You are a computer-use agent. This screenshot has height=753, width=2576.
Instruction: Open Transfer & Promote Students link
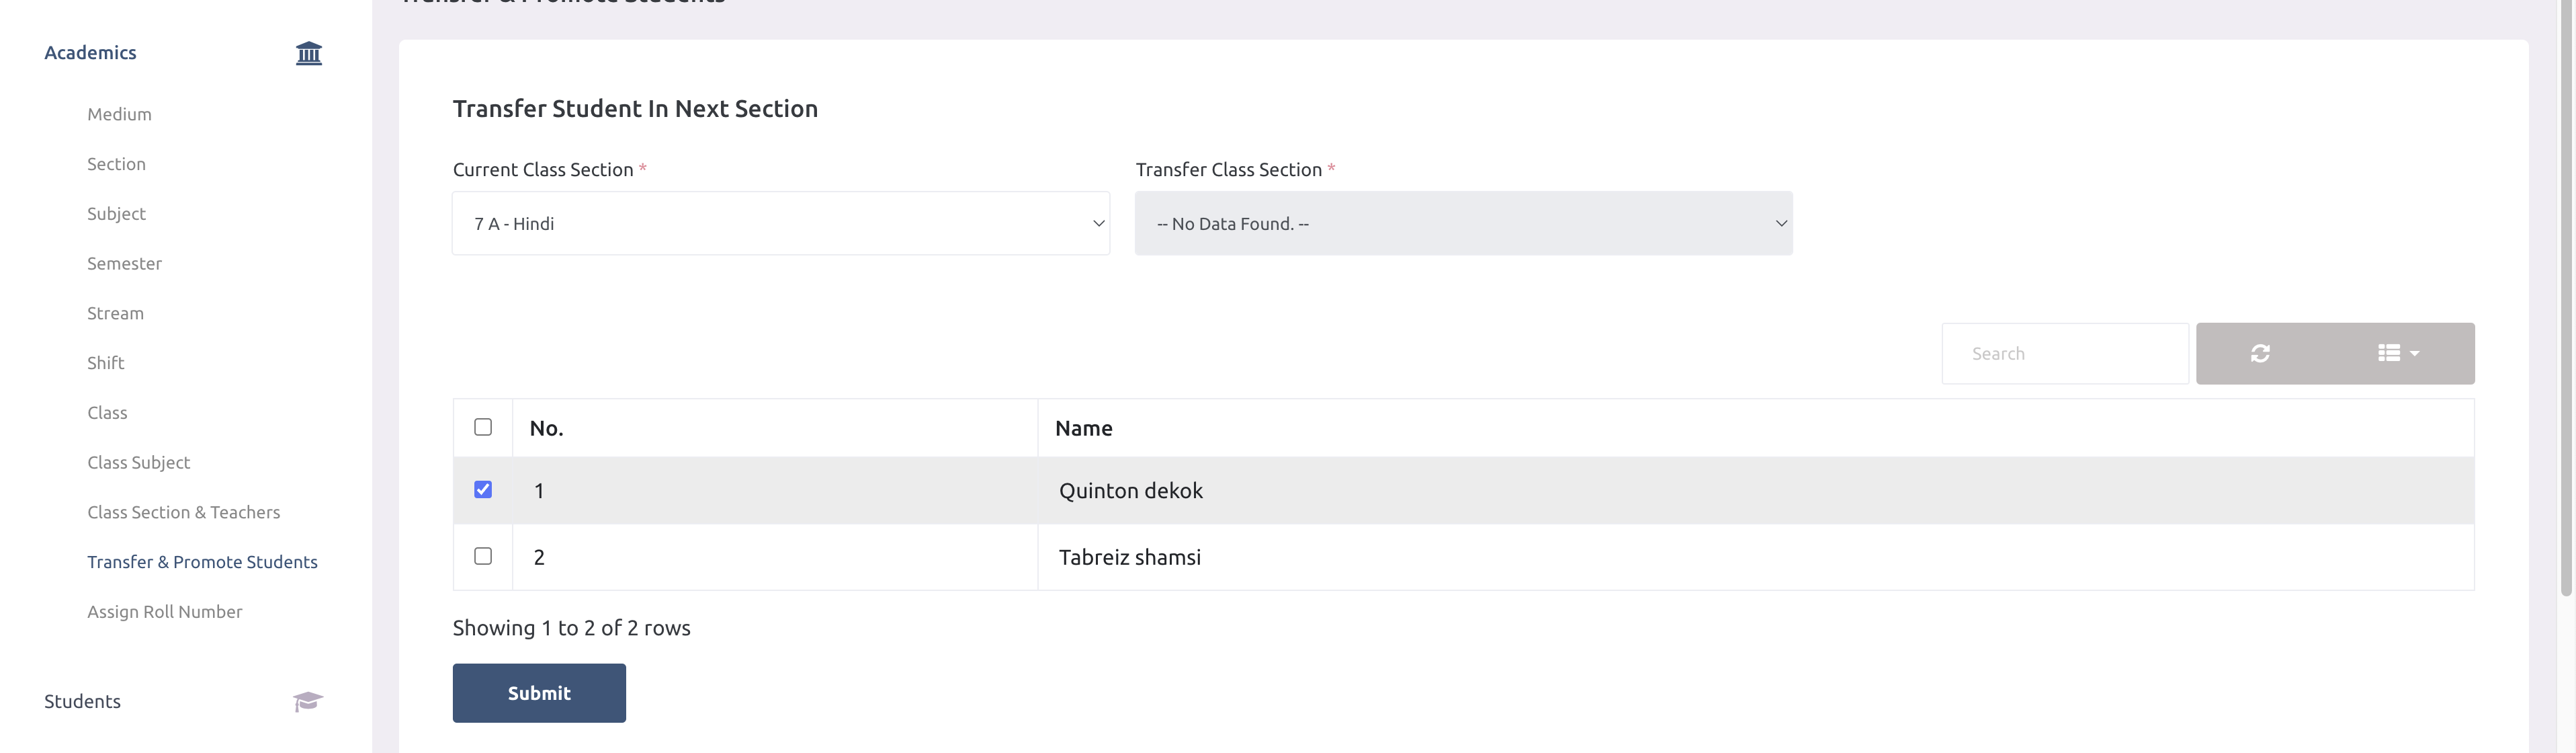(x=202, y=562)
